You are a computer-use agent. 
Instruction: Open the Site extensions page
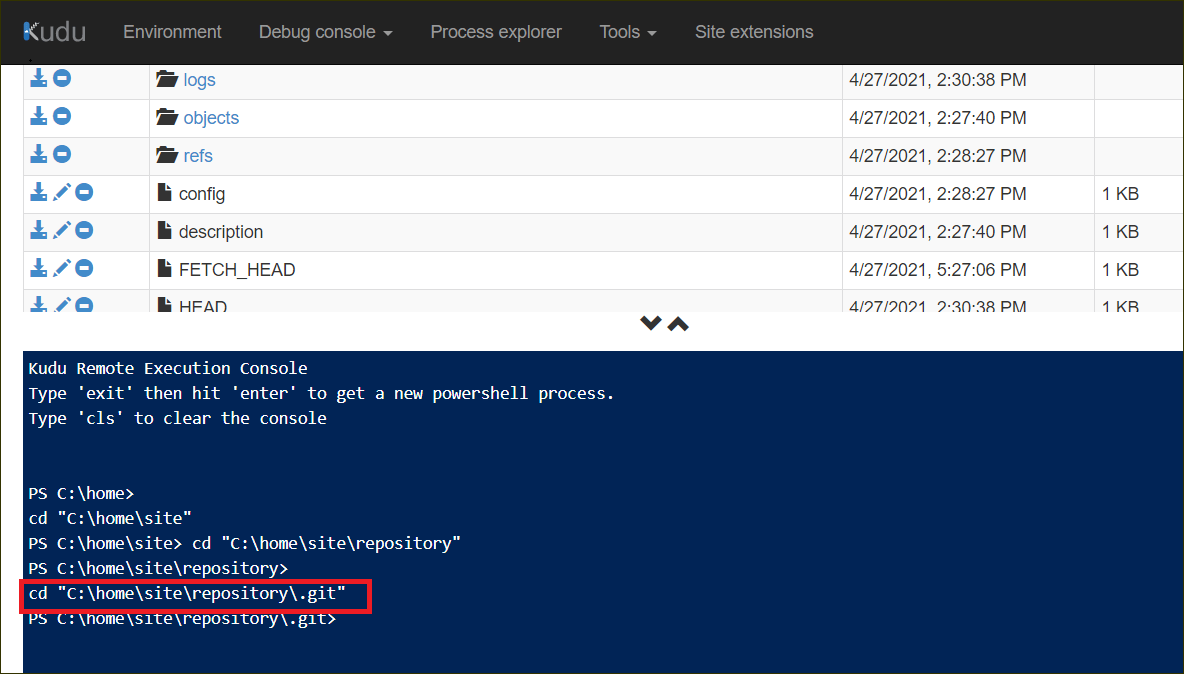754,32
